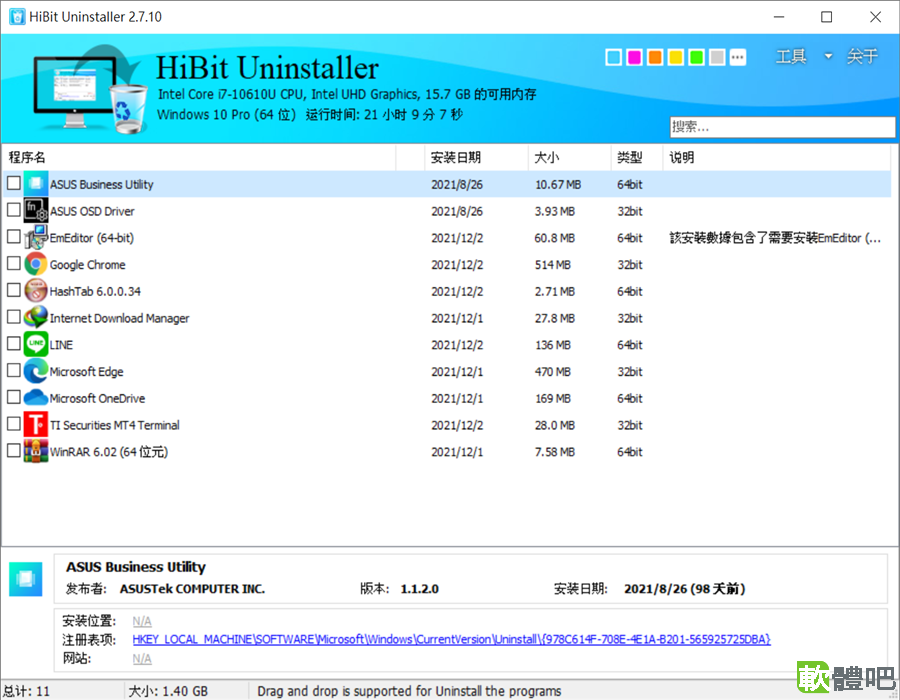Image resolution: width=900 pixels, height=700 pixels.
Task: Select the HashTab 6.0.0.34 row name
Action: coord(95,291)
